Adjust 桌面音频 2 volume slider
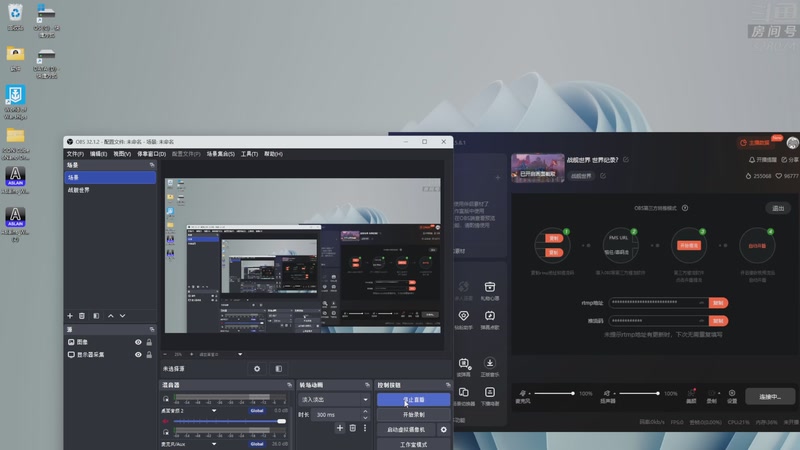800x450 pixels. [x=230, y=421]
